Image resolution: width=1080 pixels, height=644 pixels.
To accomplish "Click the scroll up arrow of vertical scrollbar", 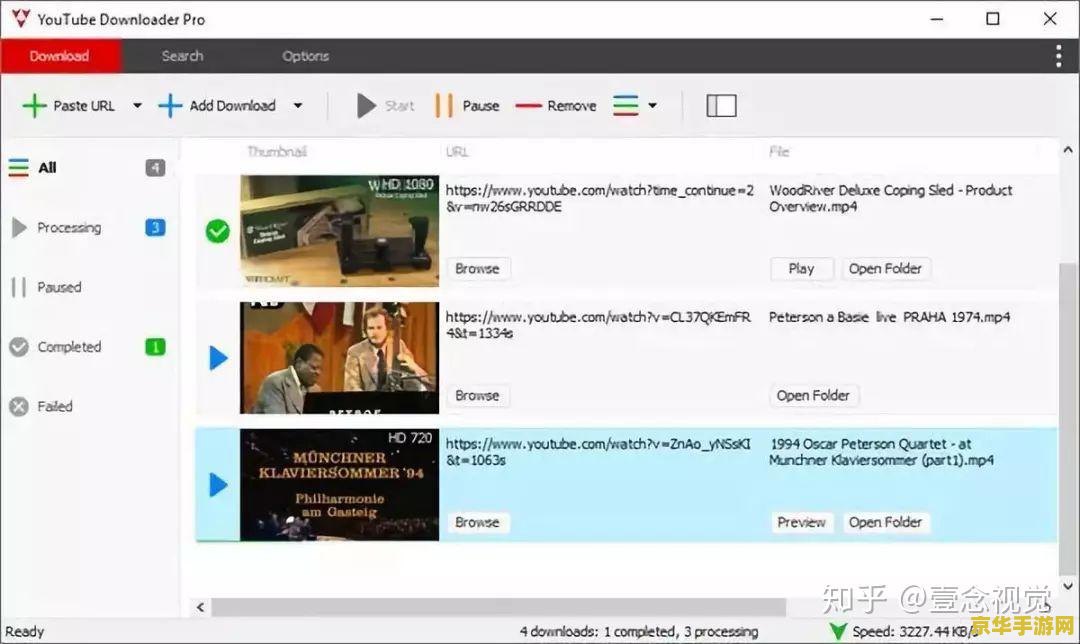I will [x=1068, y=149].
